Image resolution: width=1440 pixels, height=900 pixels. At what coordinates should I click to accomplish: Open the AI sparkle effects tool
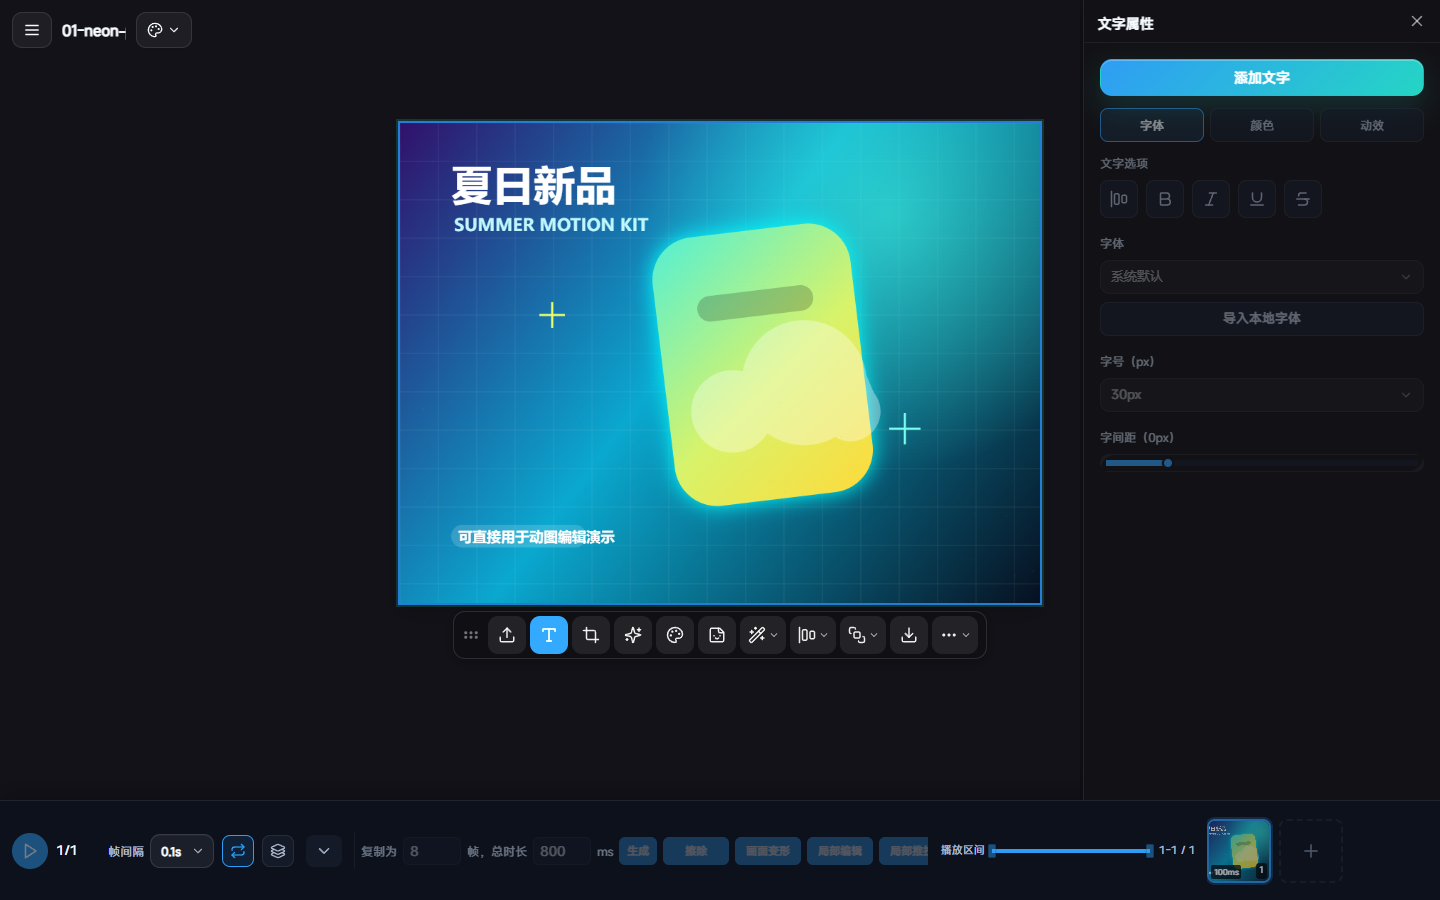point(633,635)
